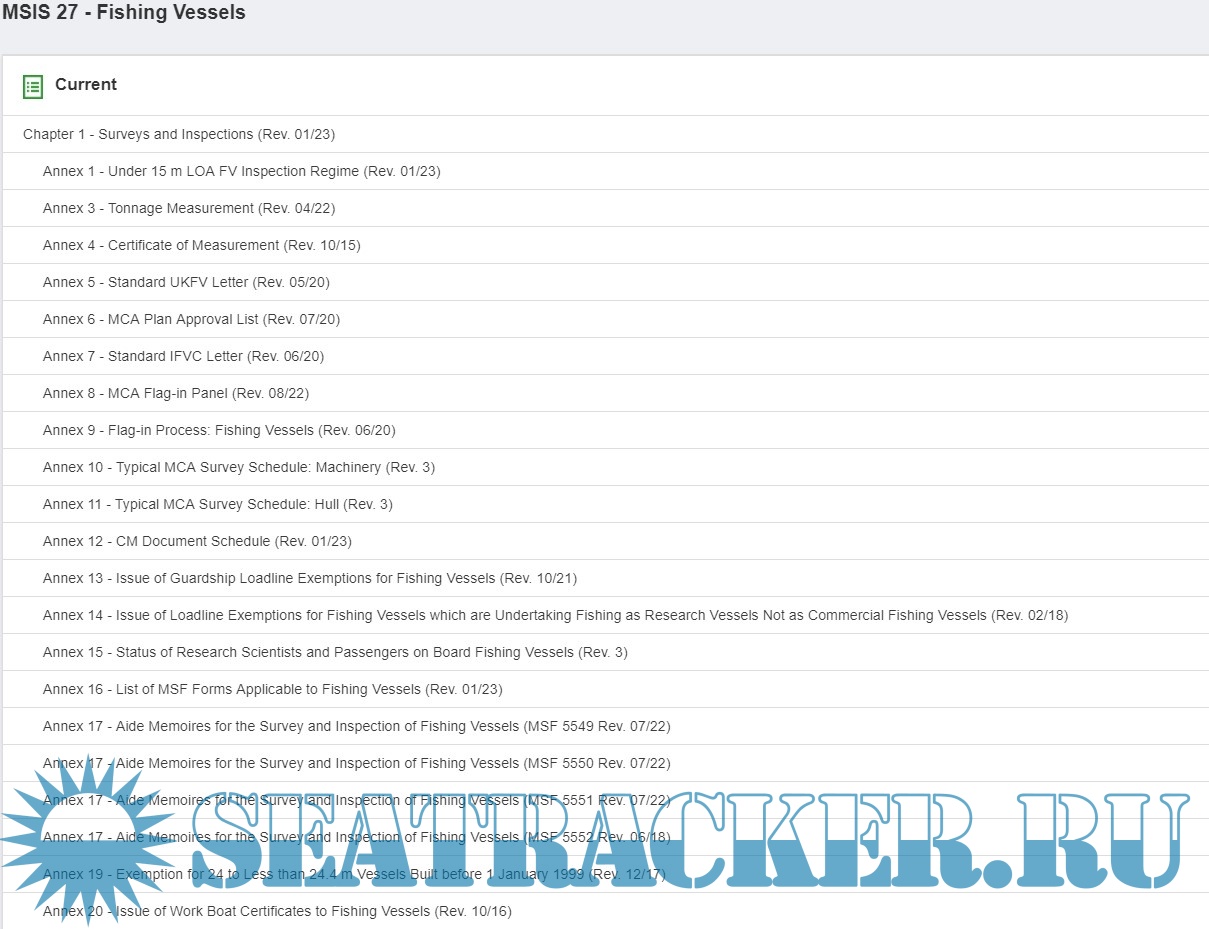Open Annex 16 - List of MSF Forms
The image size is (1209, 929).
272,689
